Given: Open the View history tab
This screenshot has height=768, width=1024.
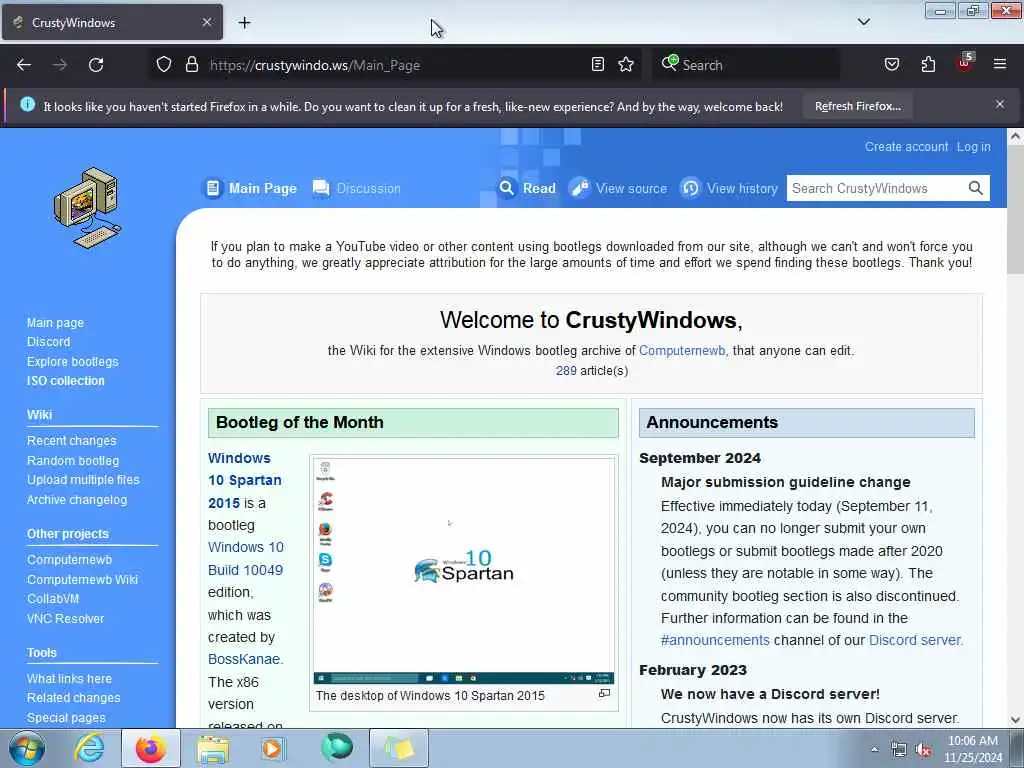Looking at the screenshot, I should 729,188.
